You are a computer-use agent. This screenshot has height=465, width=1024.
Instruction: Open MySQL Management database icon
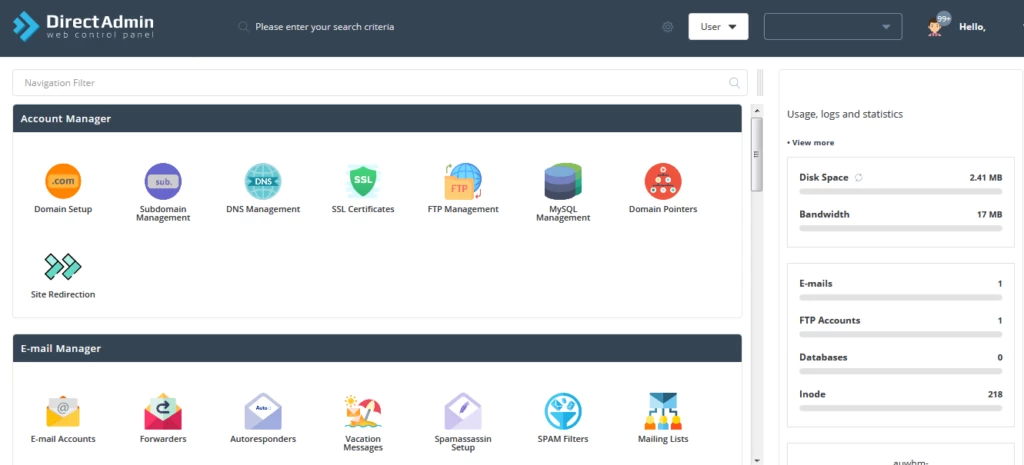point(563,182)
